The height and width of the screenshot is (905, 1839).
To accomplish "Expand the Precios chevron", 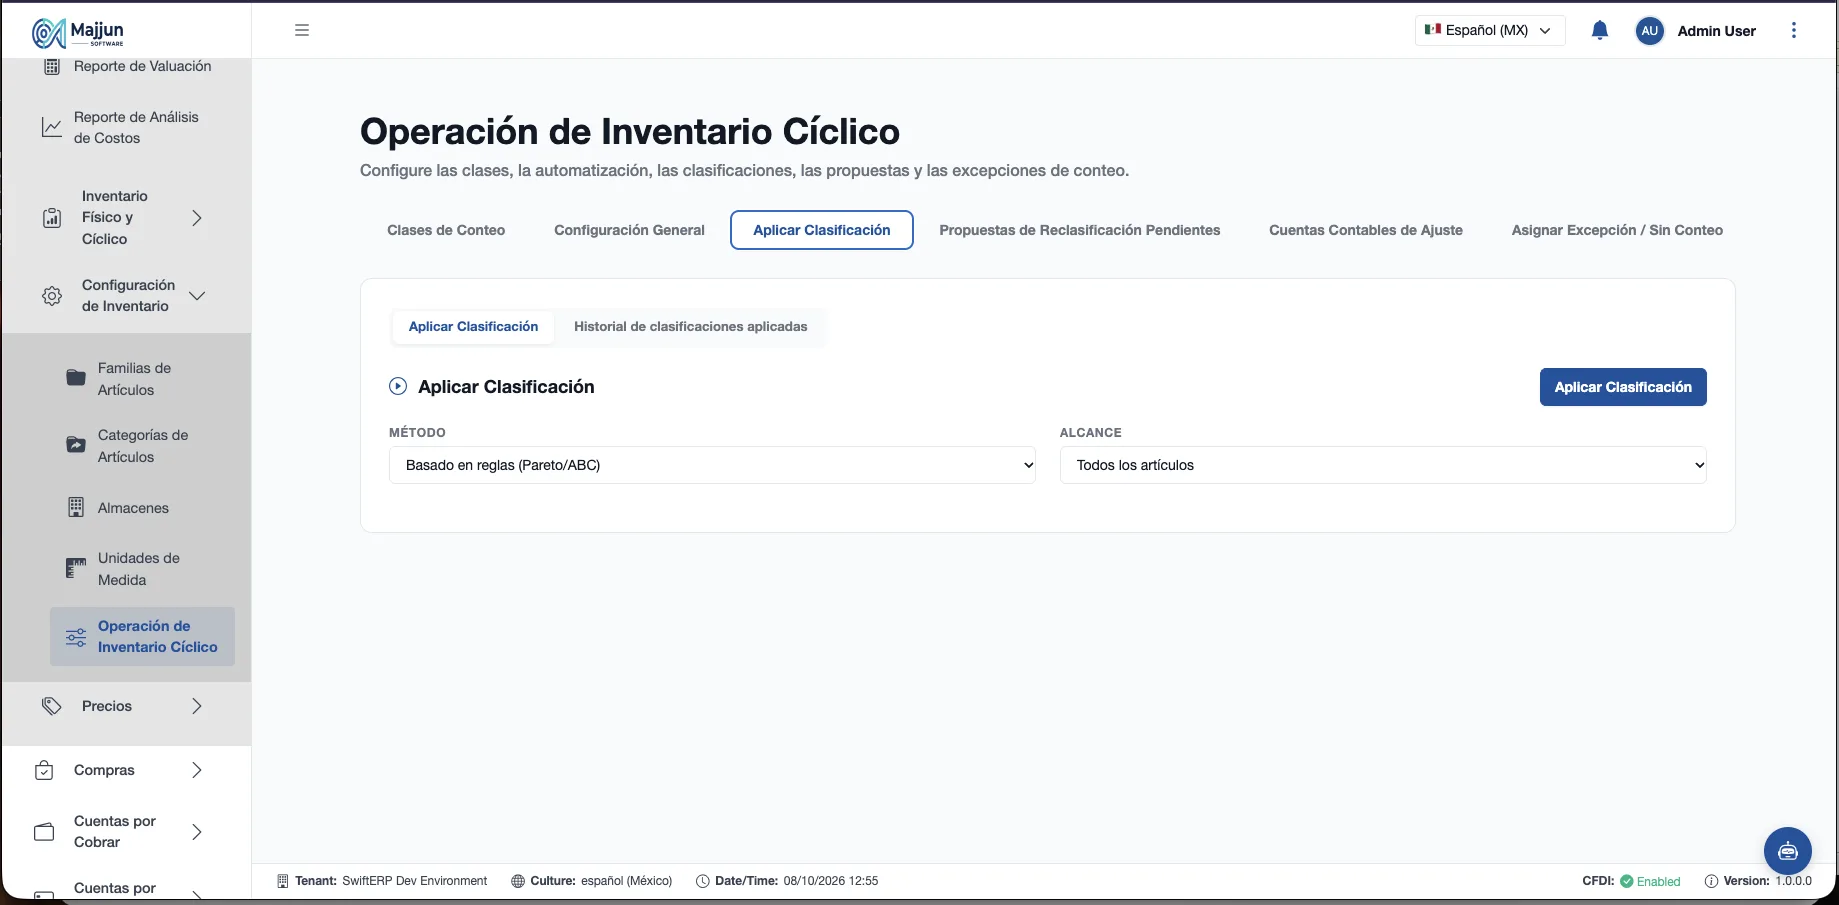I will tap(197, 706).
